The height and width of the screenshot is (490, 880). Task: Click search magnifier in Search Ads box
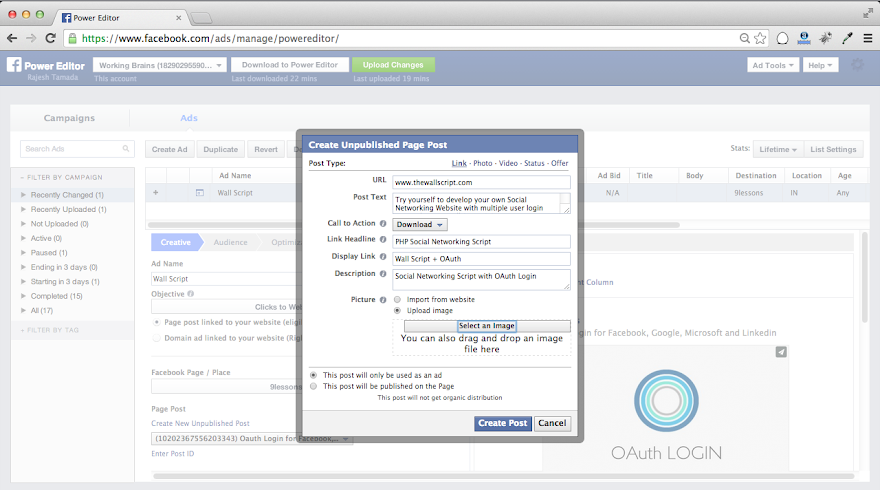pyautogui.click(x=126, y=149)
